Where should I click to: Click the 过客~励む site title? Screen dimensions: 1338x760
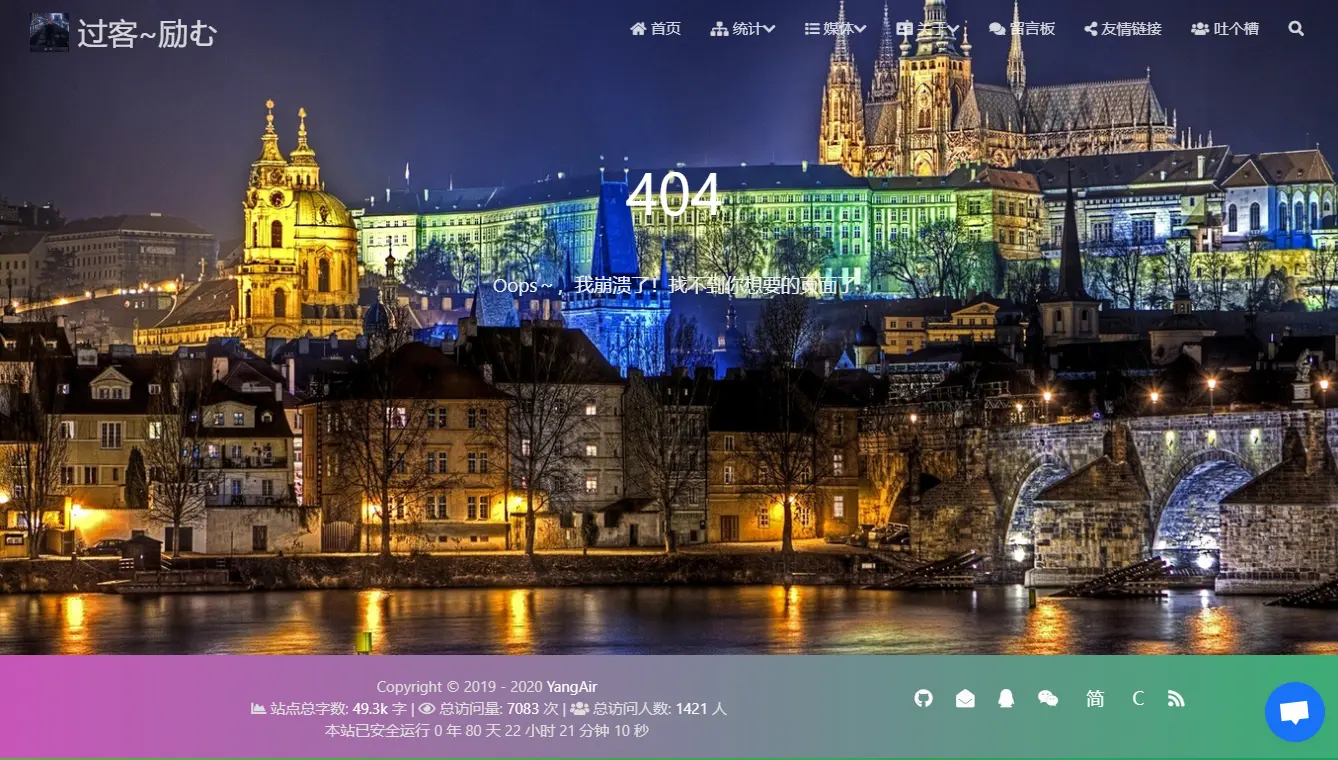[x=147, y=34]
